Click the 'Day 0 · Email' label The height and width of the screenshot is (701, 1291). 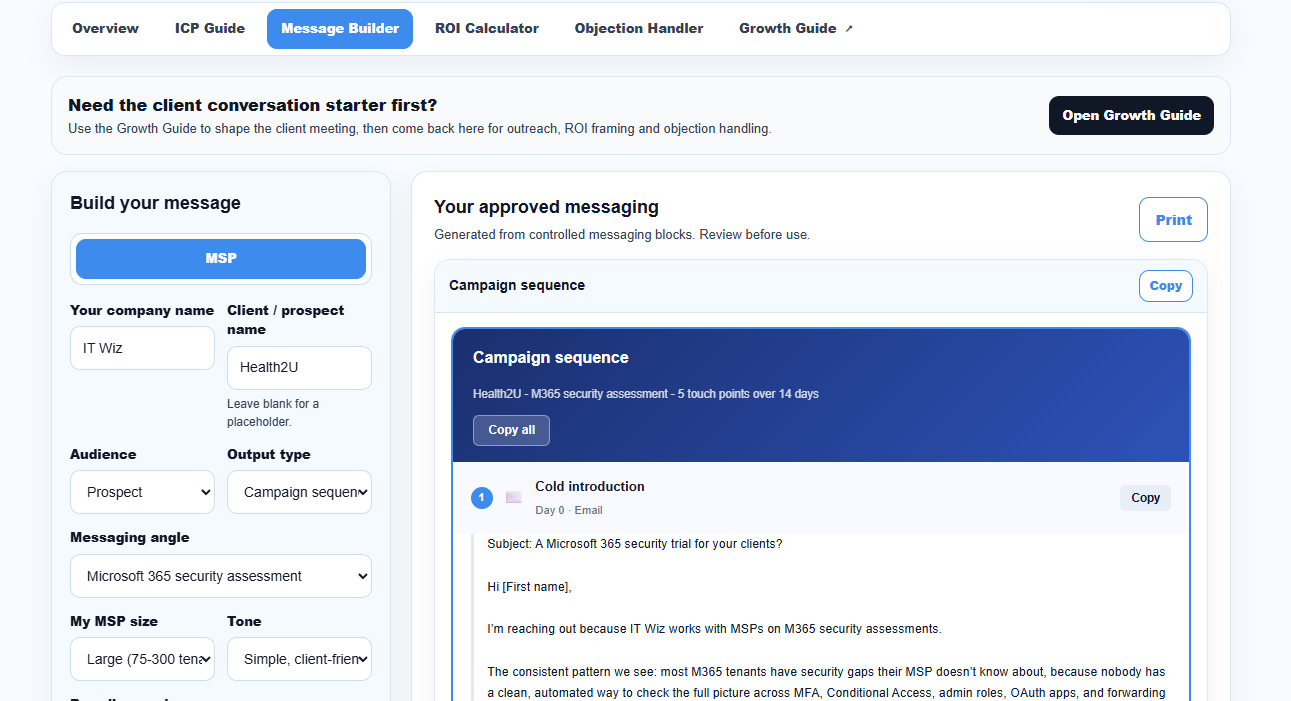pyautogui.click(x=569, y=510)
